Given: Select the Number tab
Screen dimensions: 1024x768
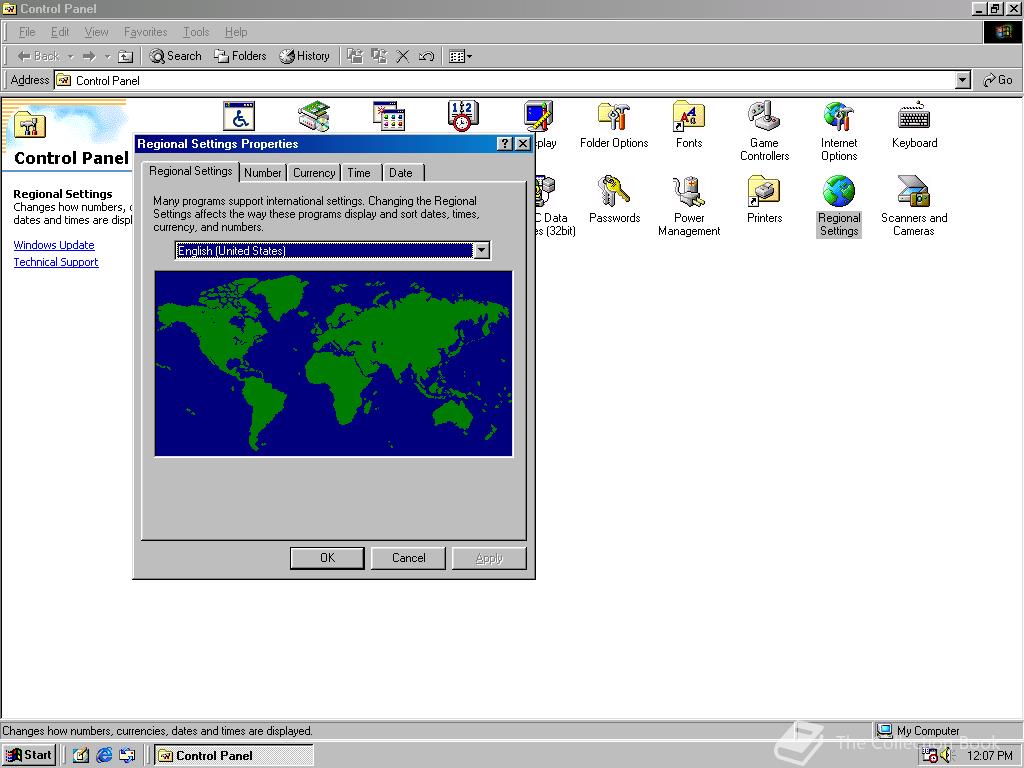Looking at the screenshot, I should point(263,172).
